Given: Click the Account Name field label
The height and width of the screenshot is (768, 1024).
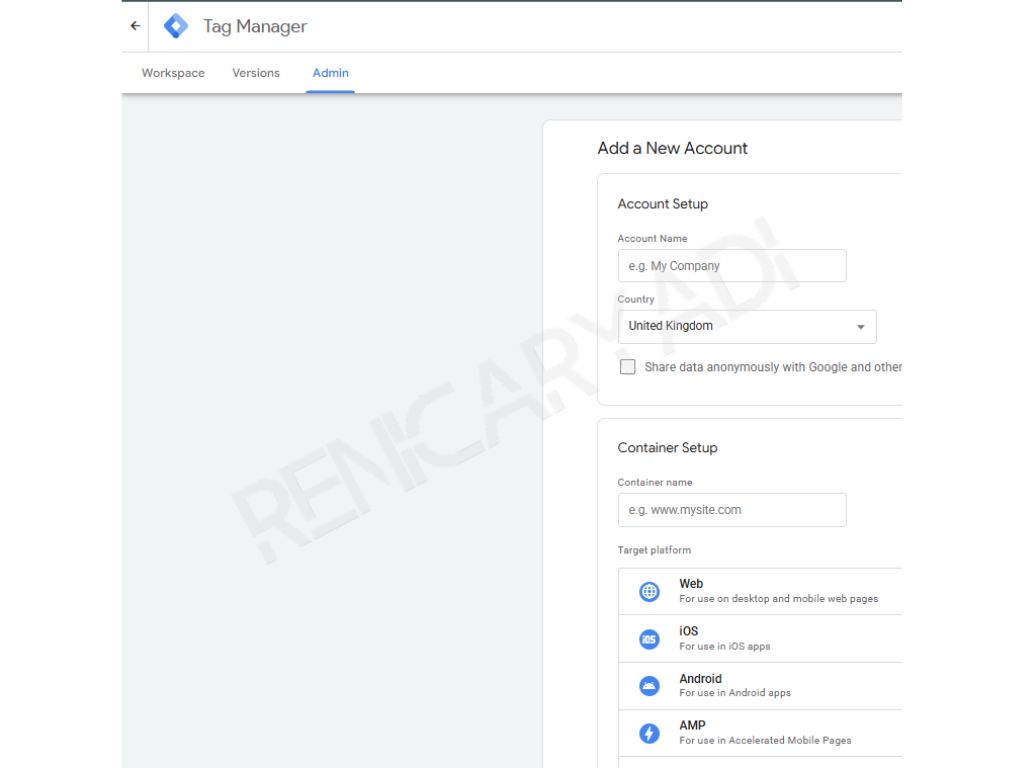Looking at the screenshot, I should click(652, 238).
